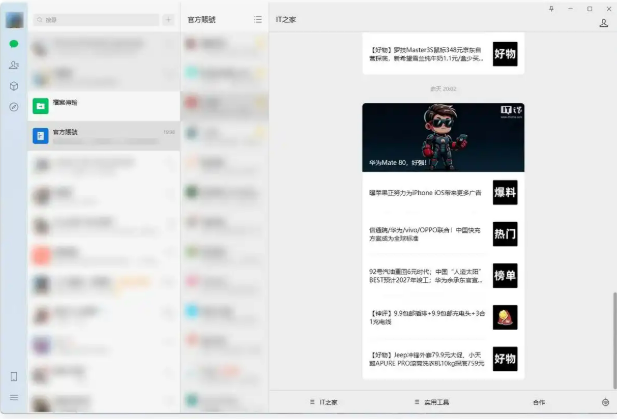
Task: Select the 官方賬號 official accounts conversation
Action: (104, 136)
